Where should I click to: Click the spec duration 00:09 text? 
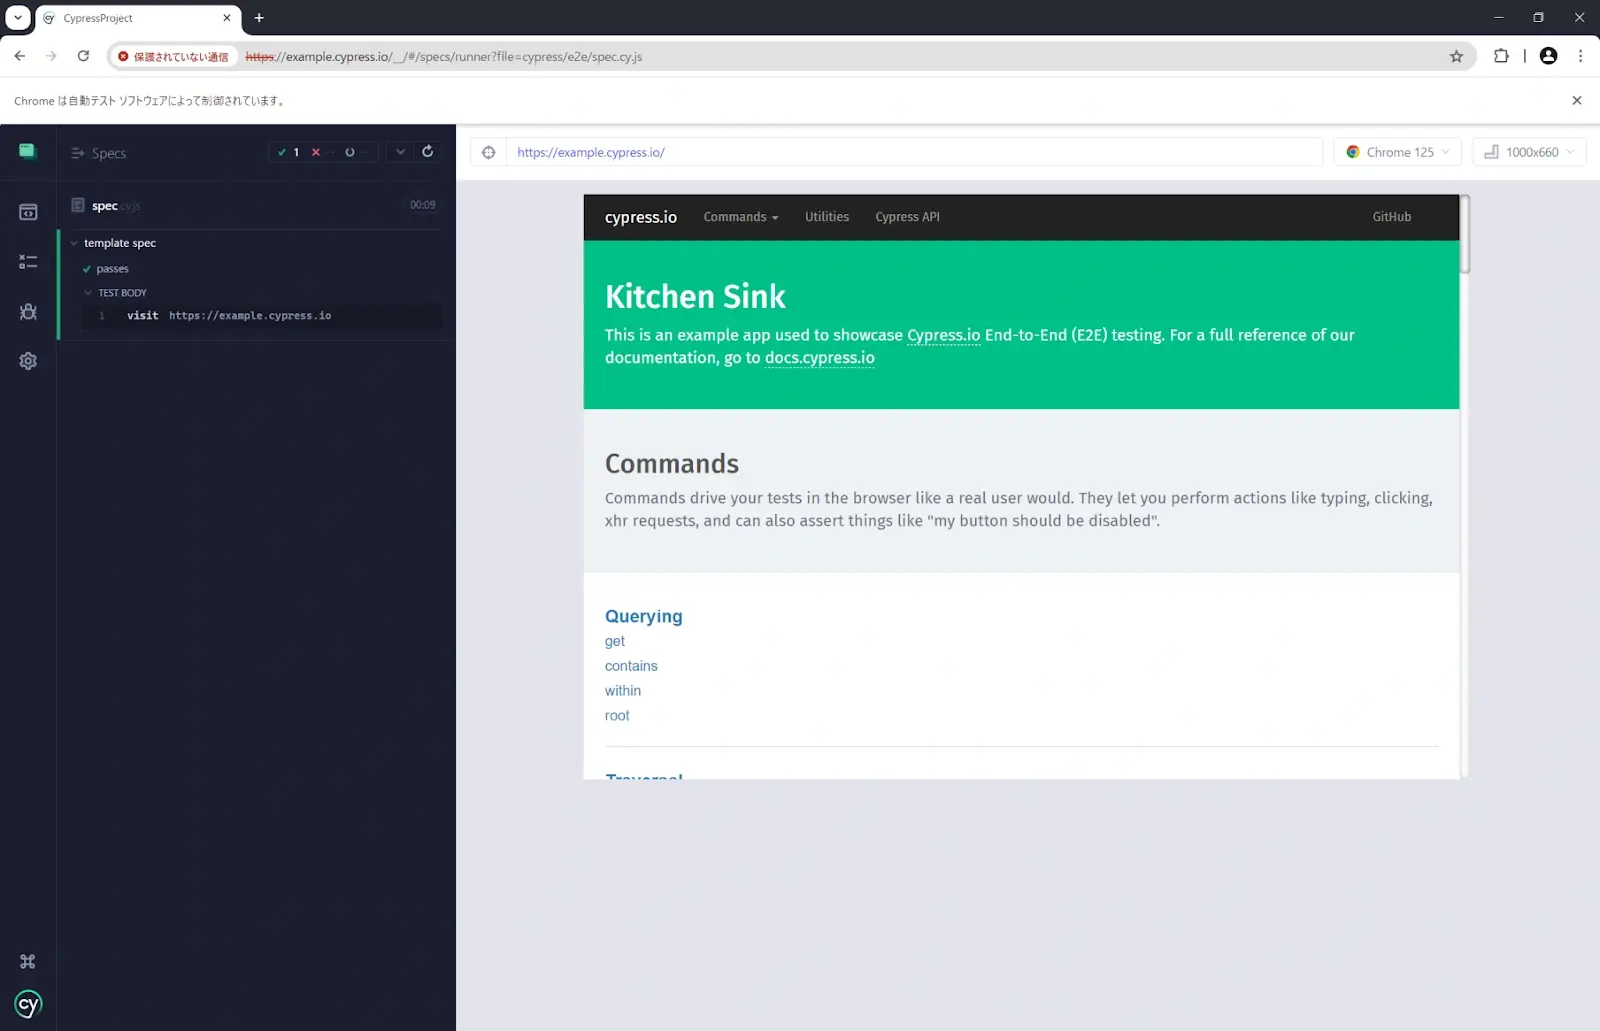[x=422, y=205]
